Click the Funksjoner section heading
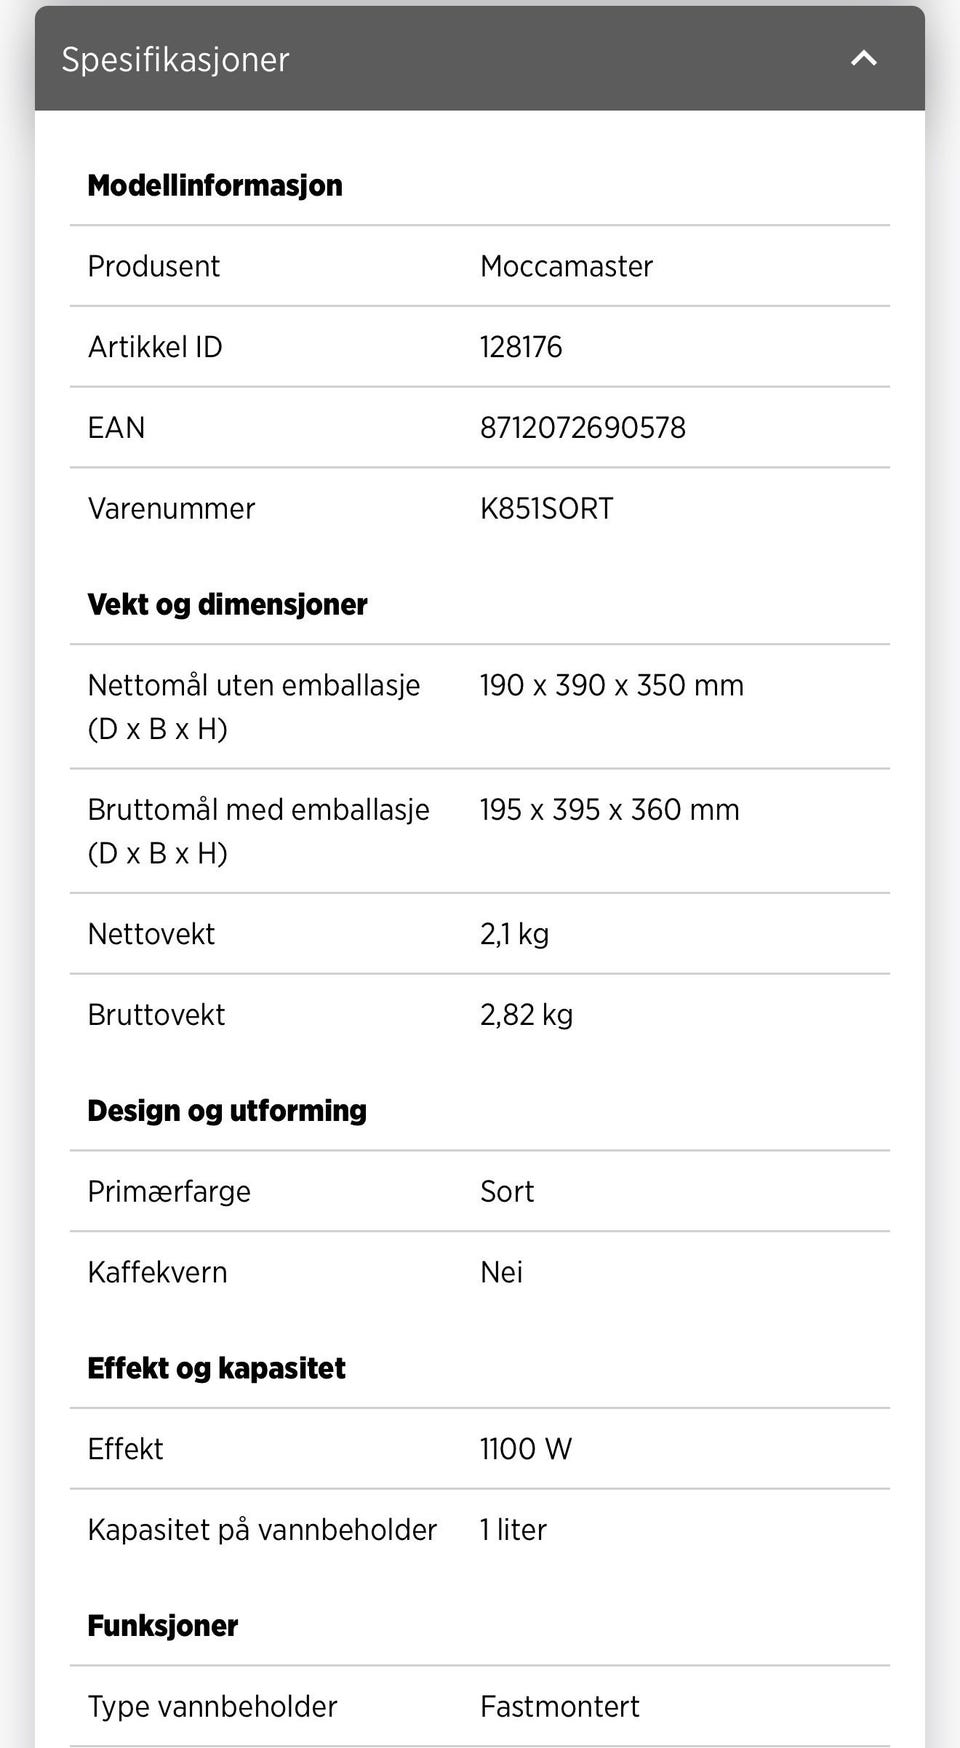This screenshot has width=960, height=1748. tap(162, 1626)
